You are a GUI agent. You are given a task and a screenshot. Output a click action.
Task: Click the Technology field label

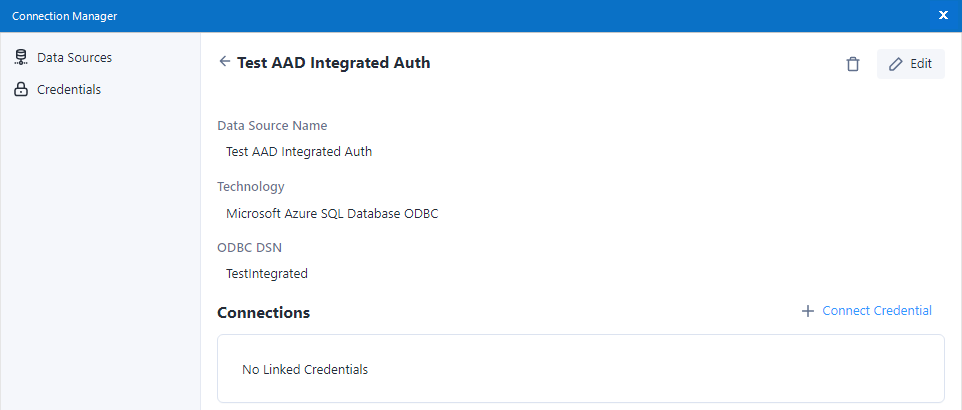pos(251,186)
